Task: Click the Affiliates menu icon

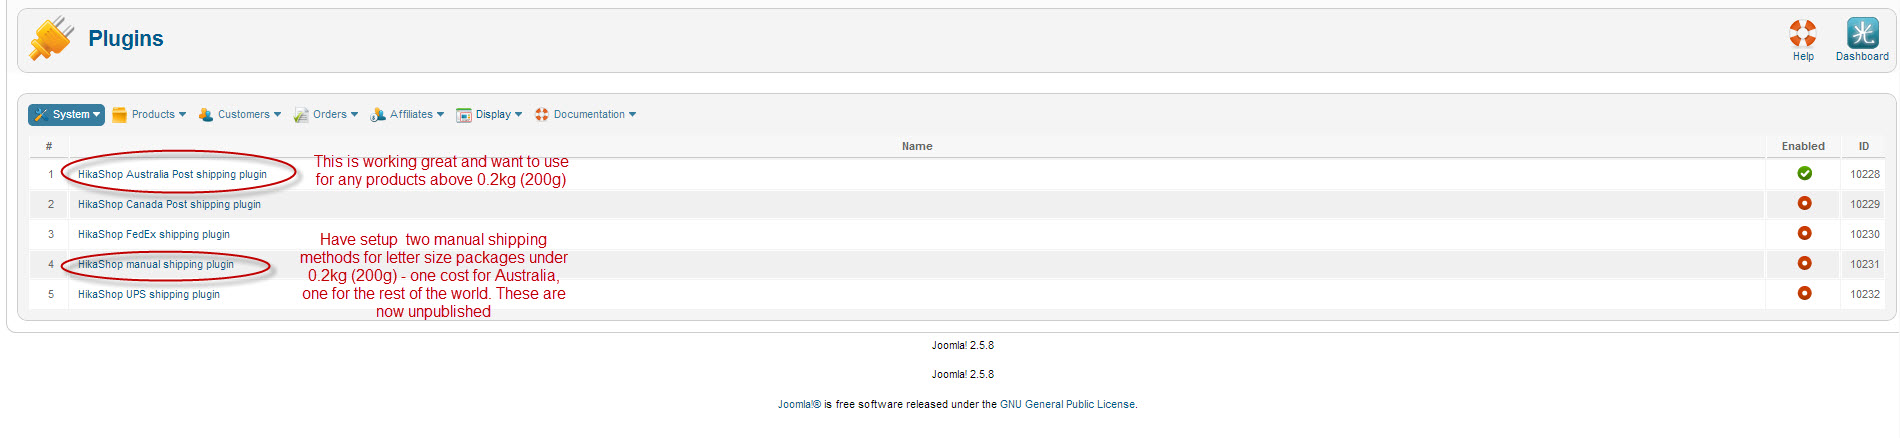Action: pos(378,115)
